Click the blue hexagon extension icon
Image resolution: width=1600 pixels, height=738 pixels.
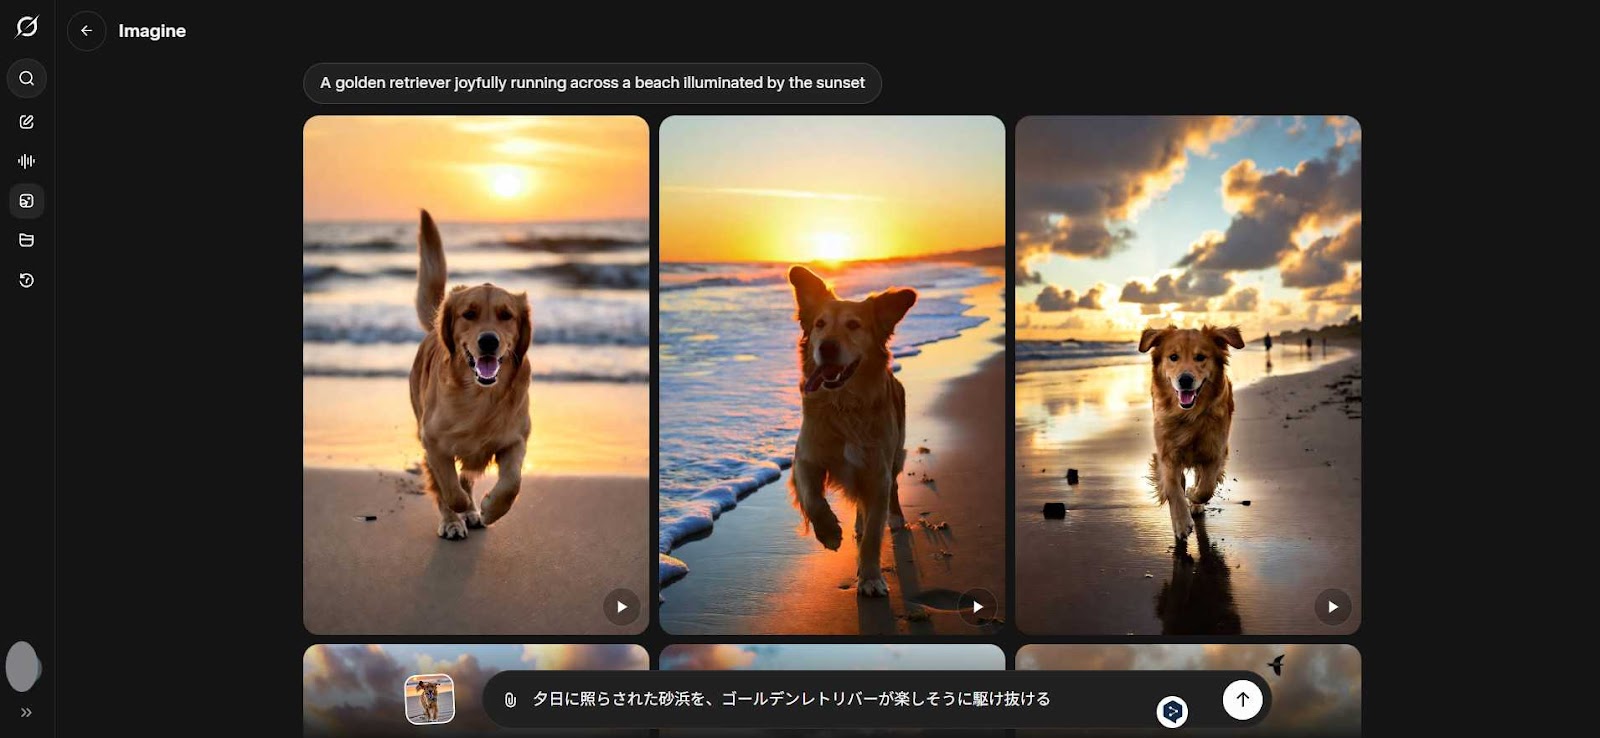coord(1172,711)
